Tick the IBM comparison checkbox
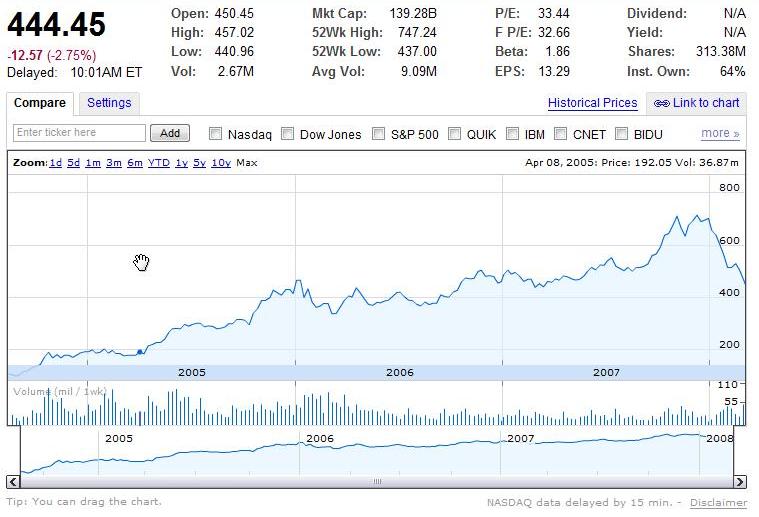Screen dimensions: 759x517 point(513,134)
